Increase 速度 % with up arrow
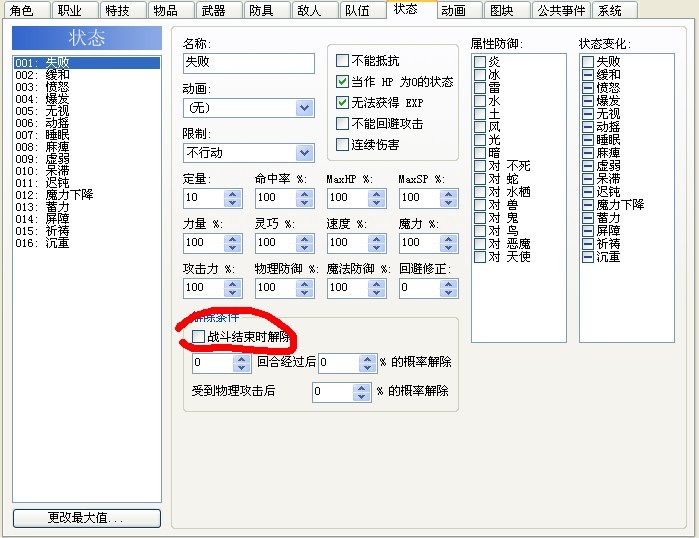The width and height of the screenshot is (699, 538). 377,238
